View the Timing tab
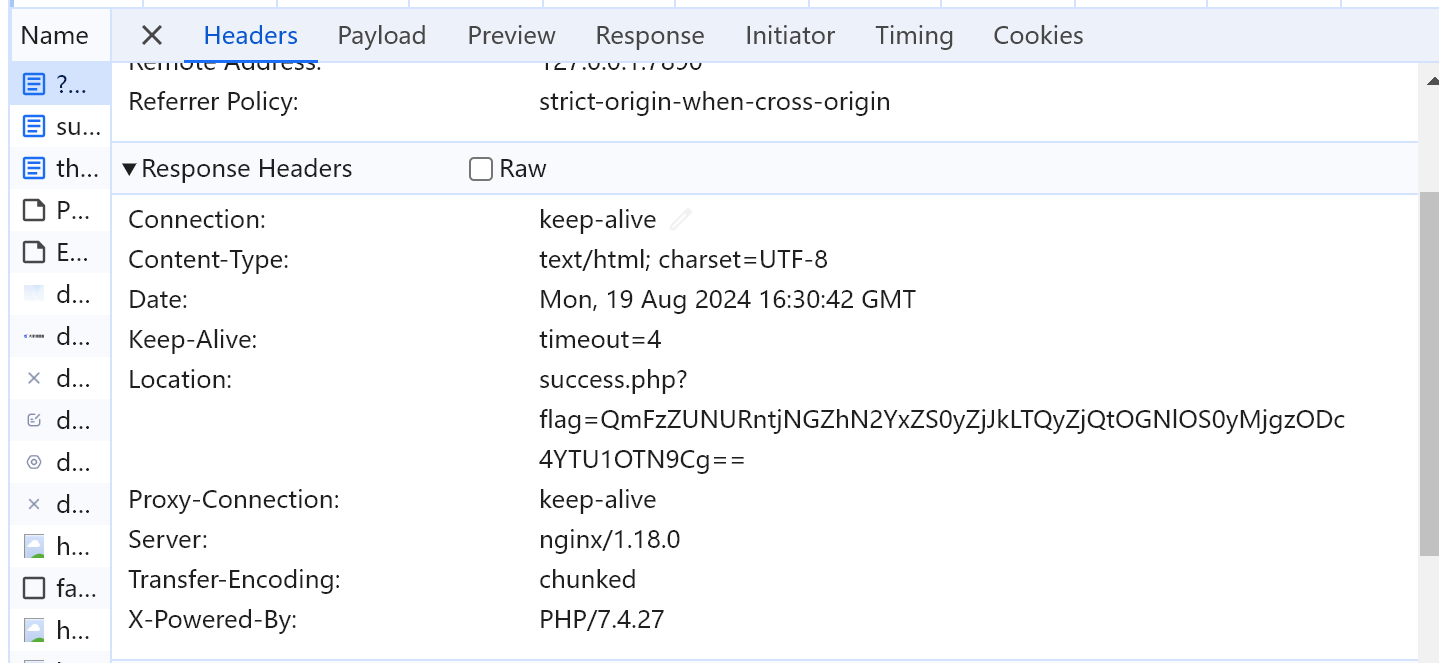1439x663 pixels. pyautogui.click(x=914, y=36)
